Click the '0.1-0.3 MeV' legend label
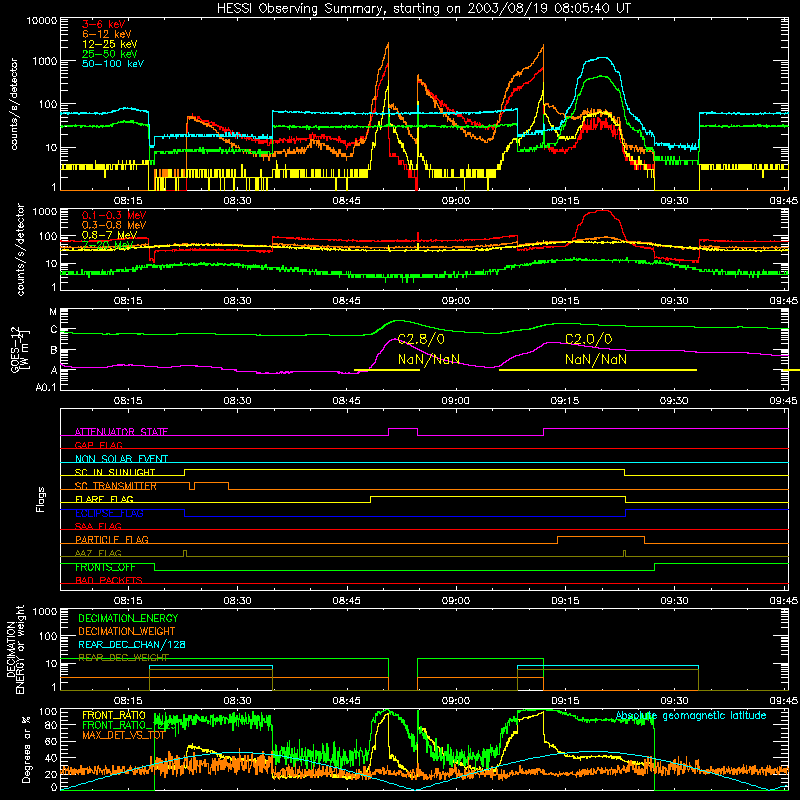This screenshot has width=800, height=800. (x=113, y=215)
